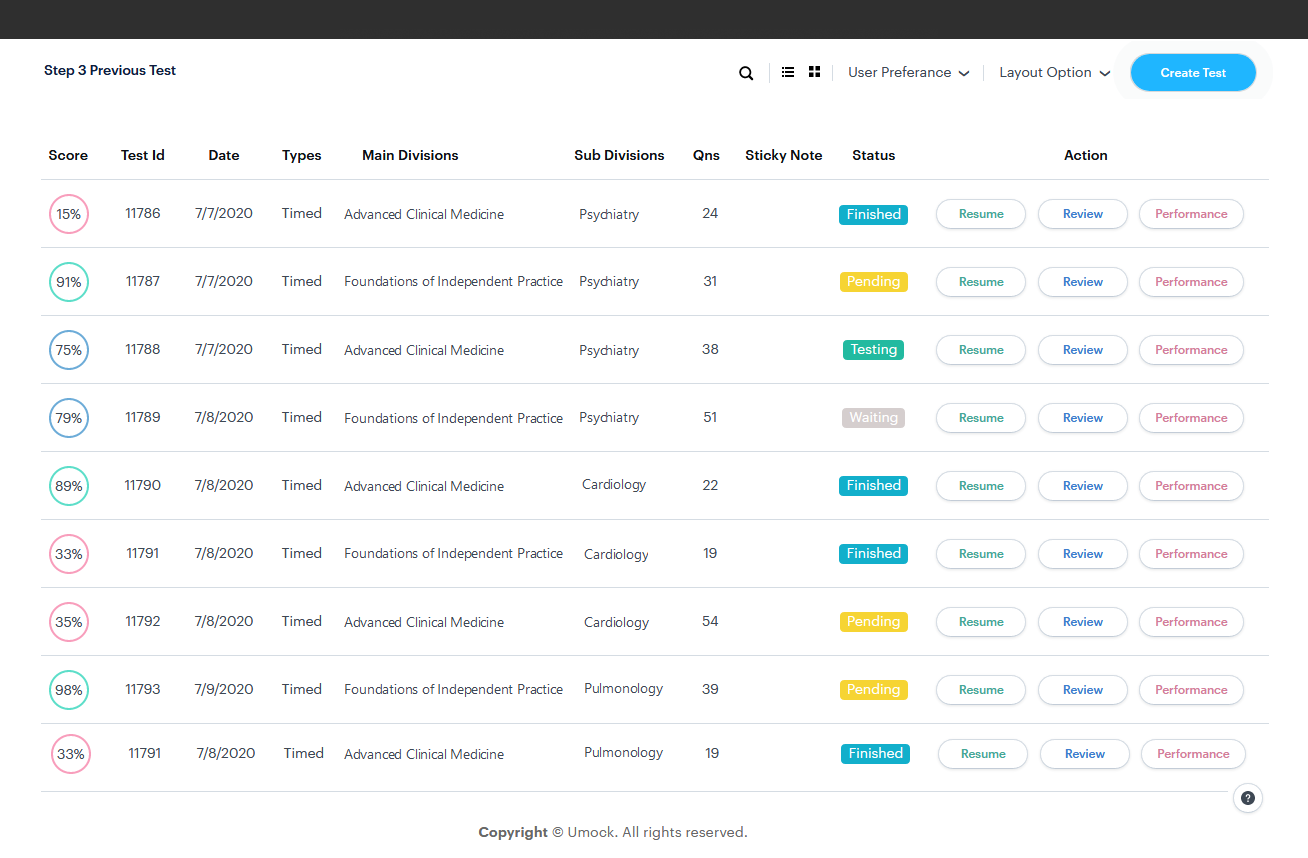
Task: Click the Sub Divisions column header
Action: tap(619, 156)
